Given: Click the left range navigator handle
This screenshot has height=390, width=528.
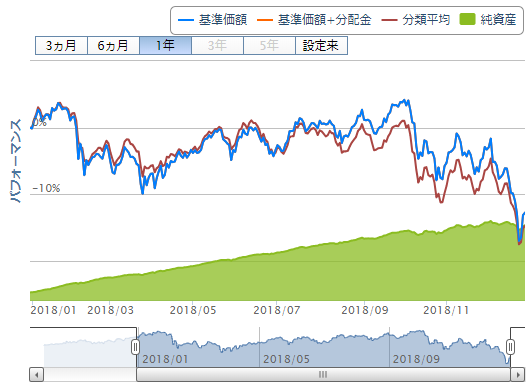Looking at the screenshot, I should [135, 347].
